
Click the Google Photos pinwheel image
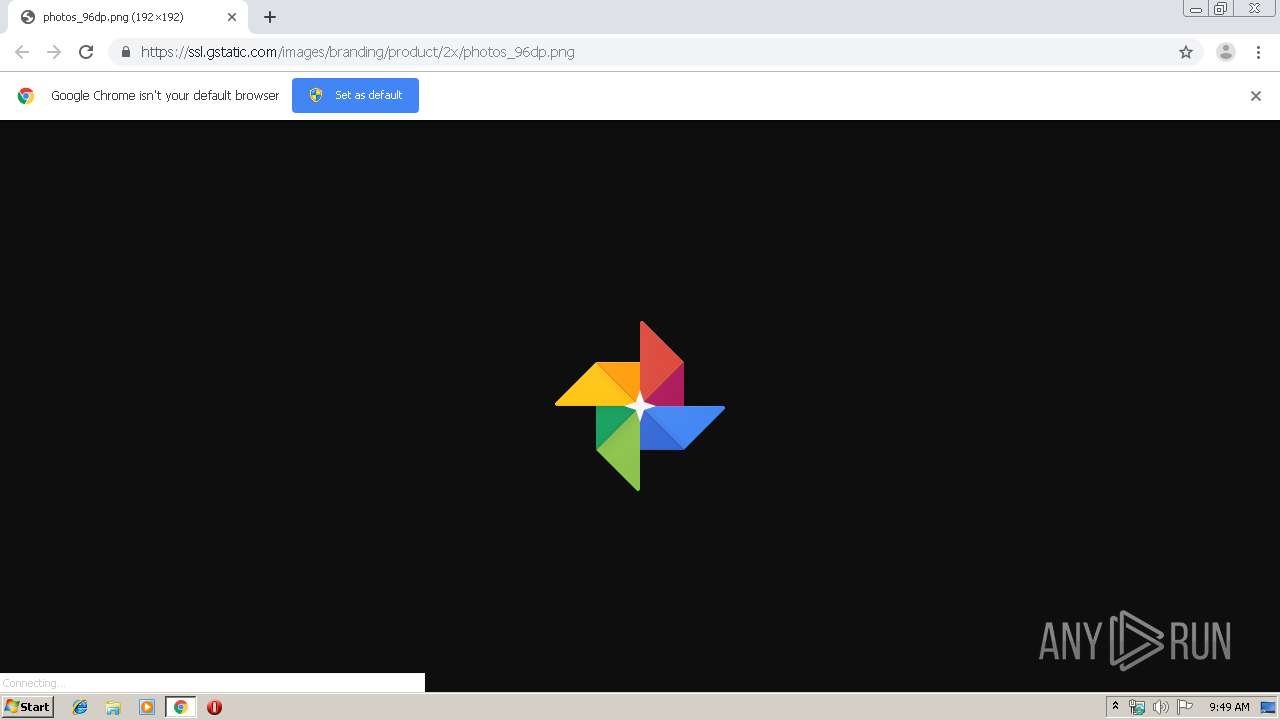(x=640, y=406)
